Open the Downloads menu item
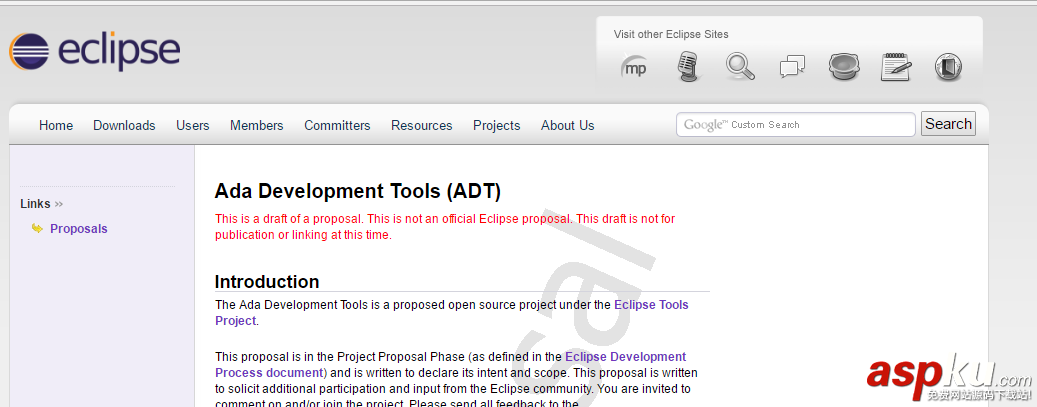The image size is (1037, 407). click(x=124, y=125)
